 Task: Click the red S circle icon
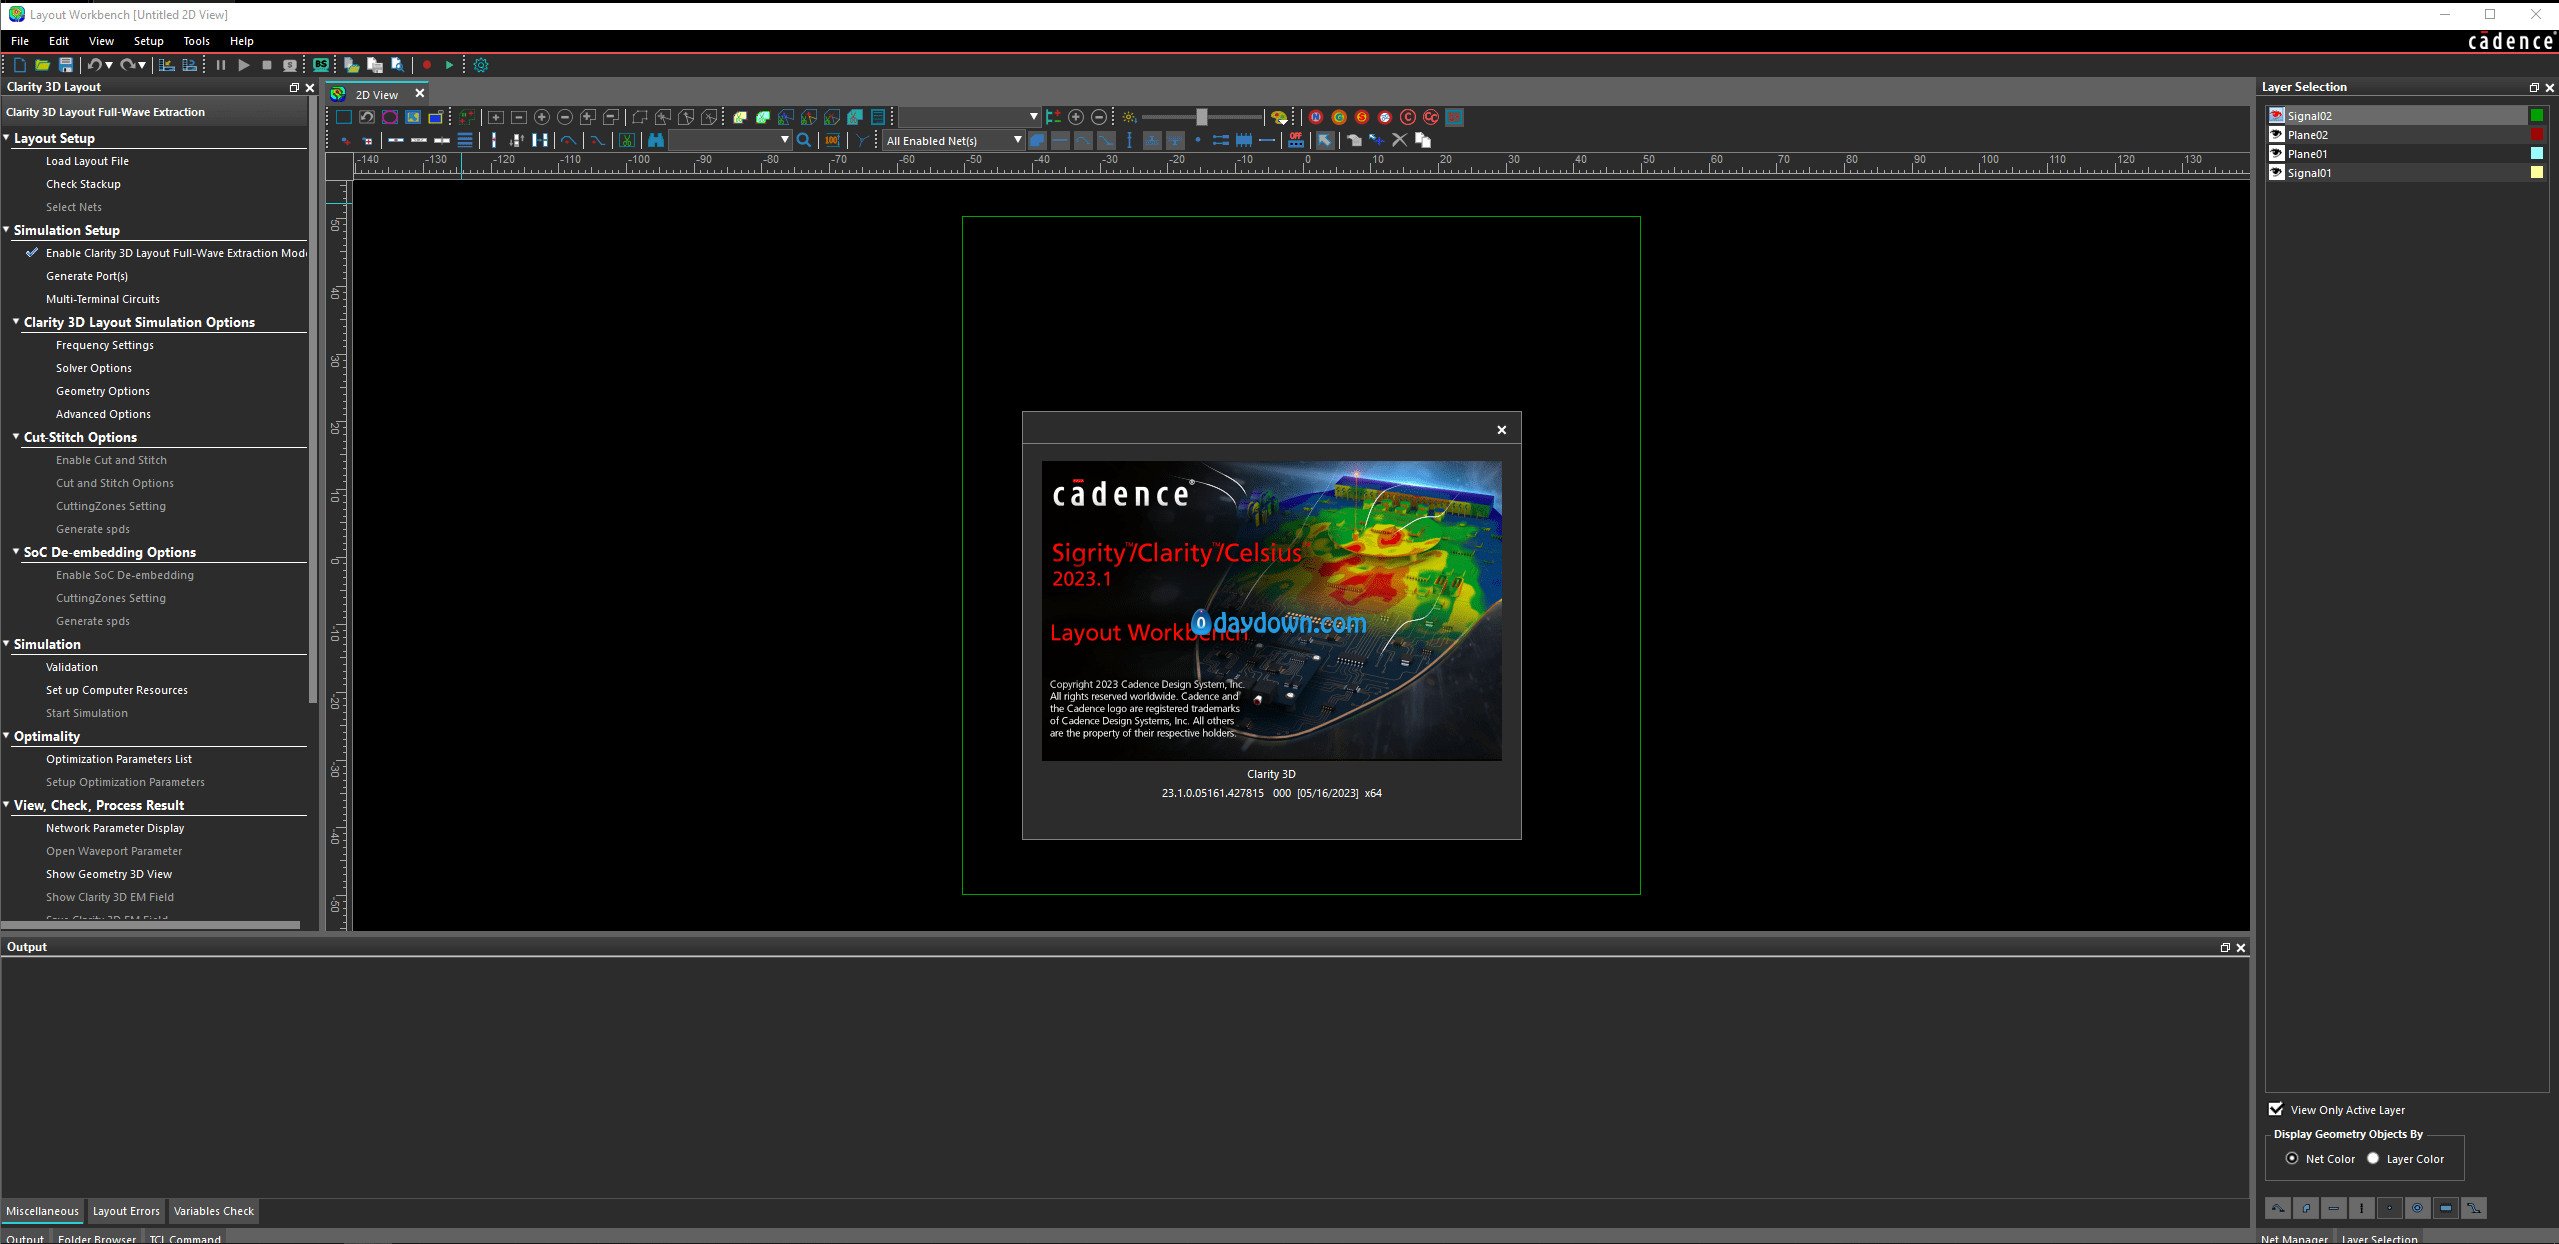tap(1362, 117)
